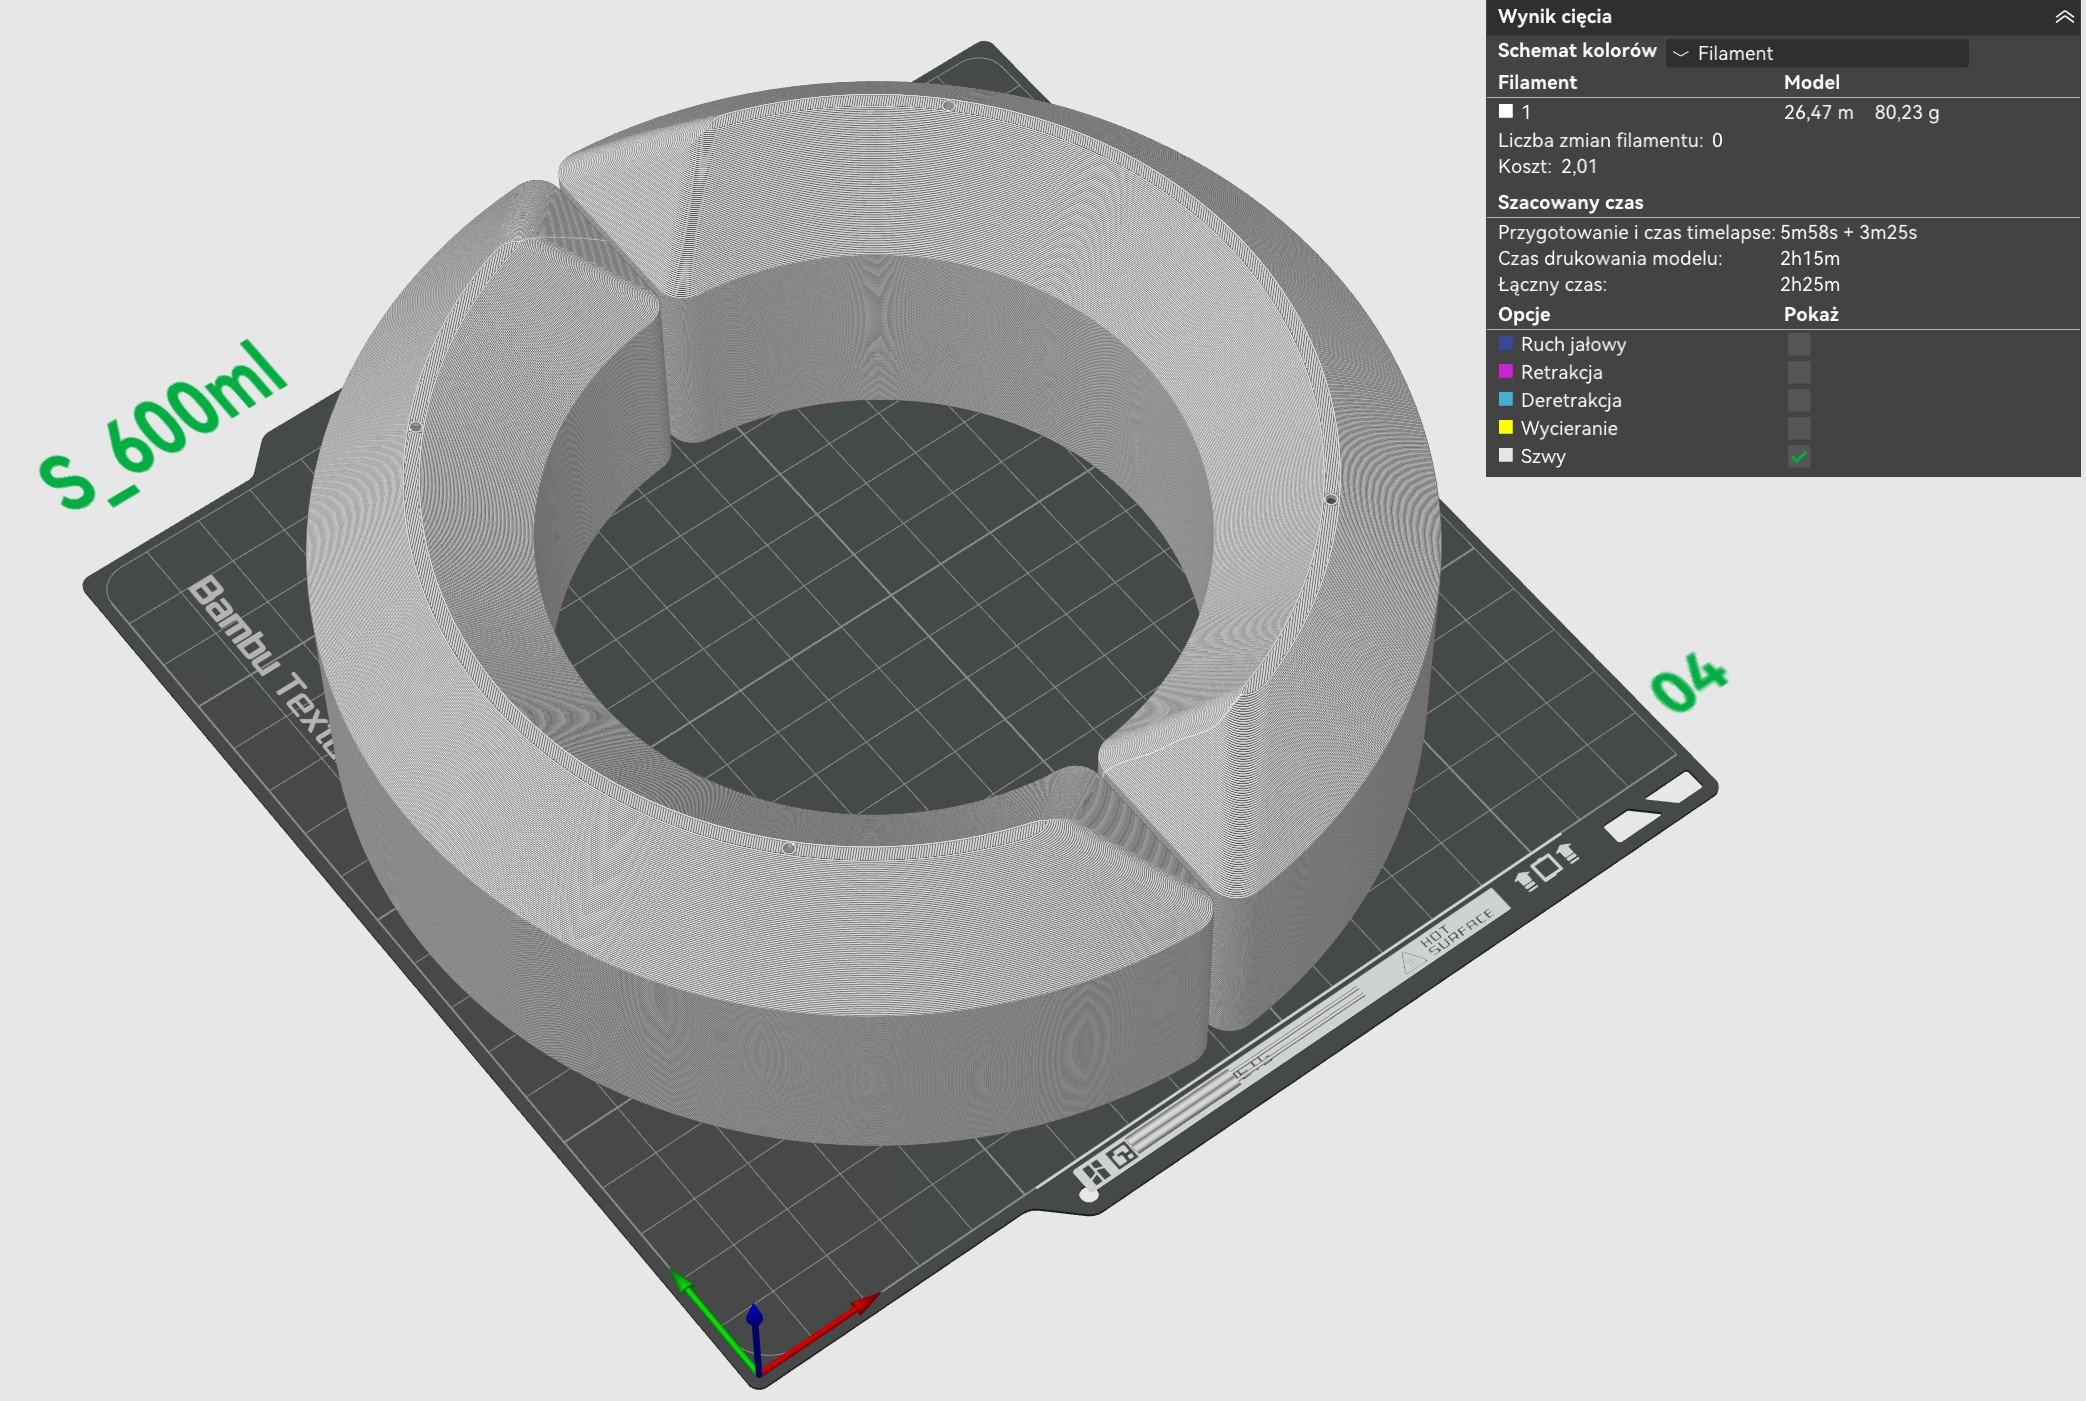Click the cyan Deretrakcja color swatch
Image resolution: width=2086 pixels, height=1401 pixels.
pos(1506,399)
